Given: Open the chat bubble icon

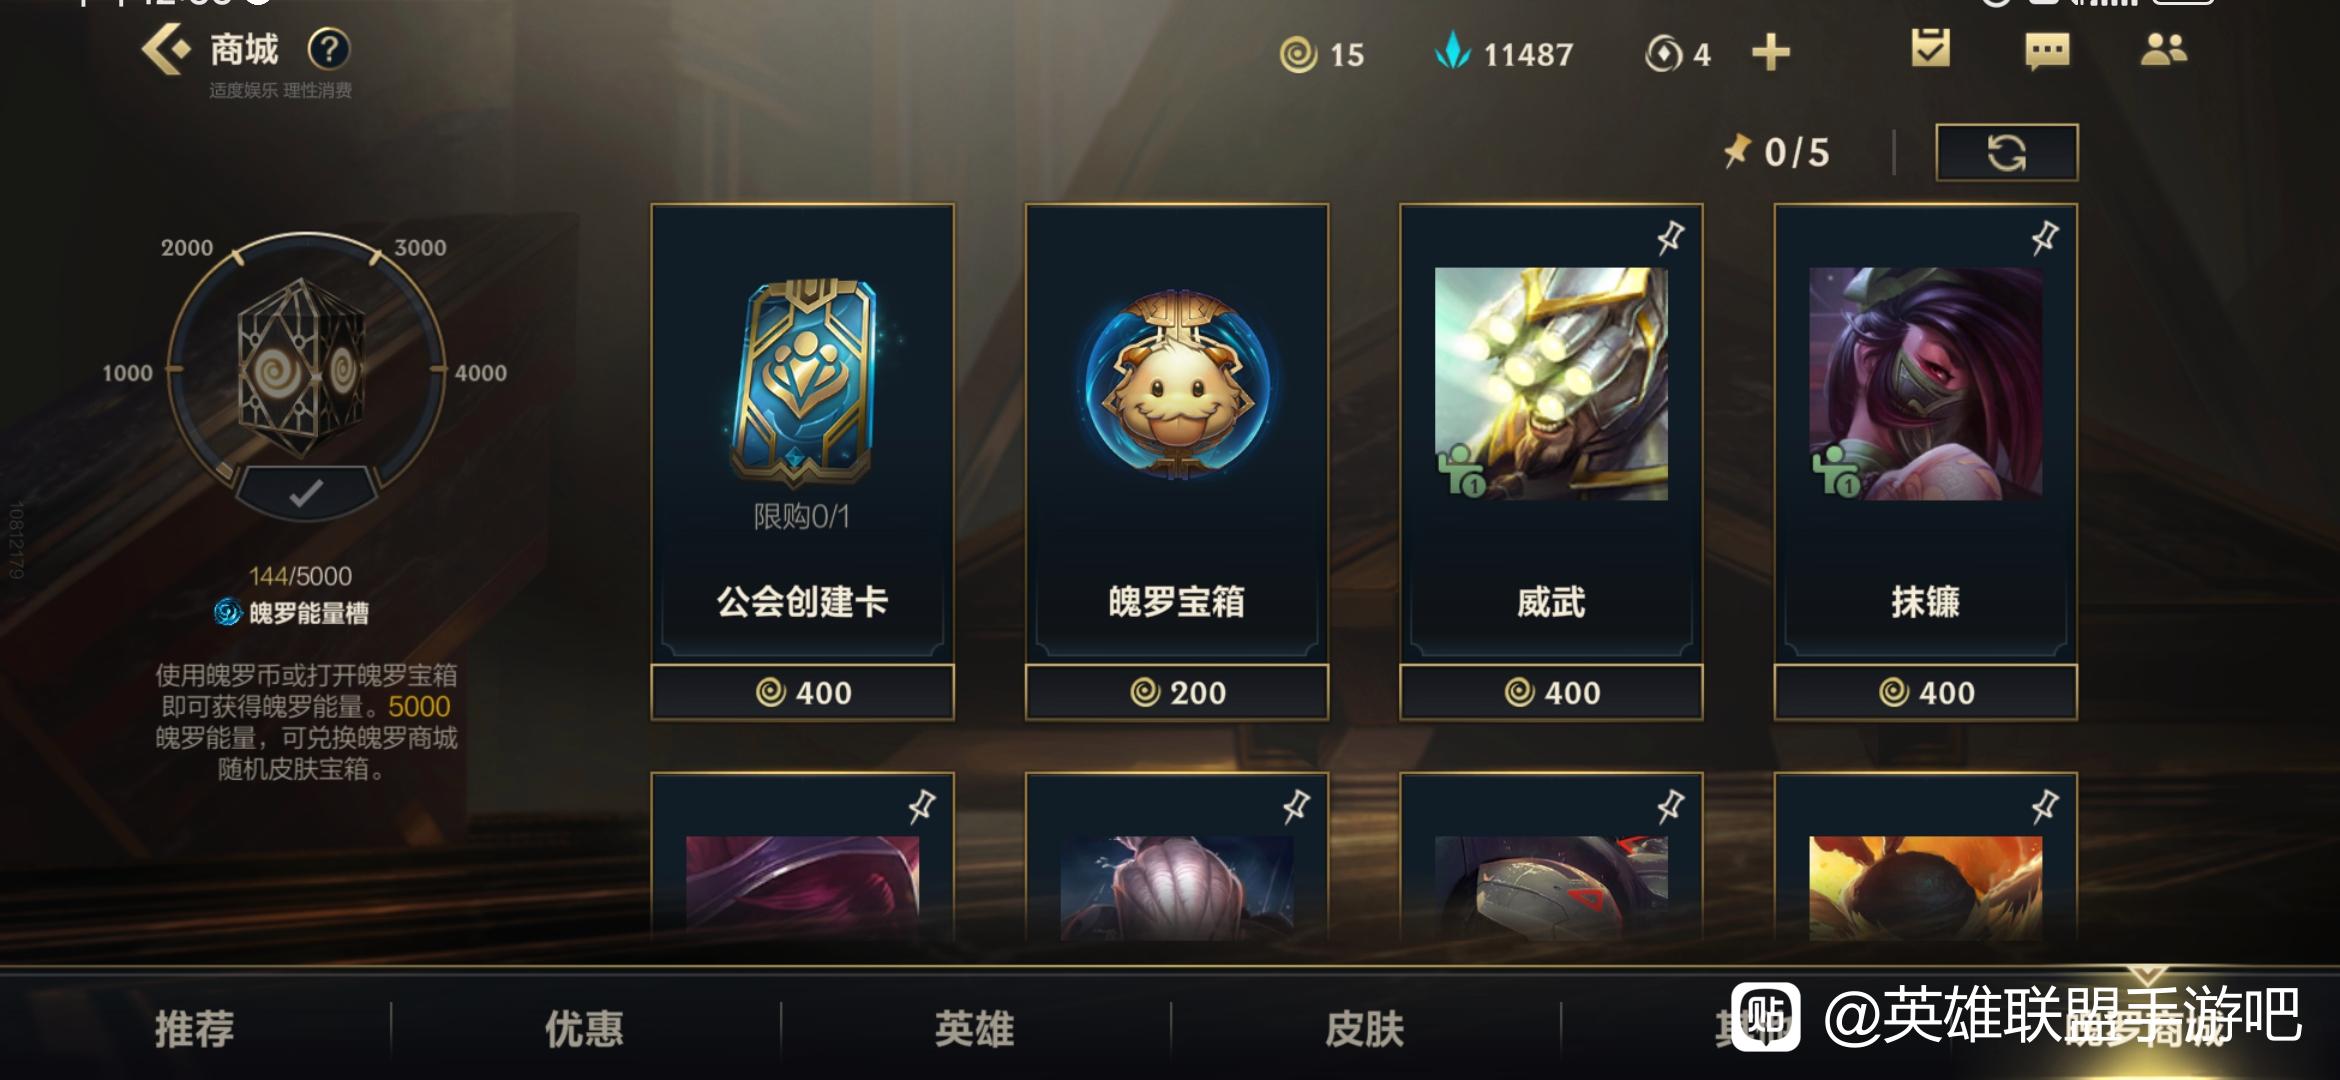Looking at the screenshot, I should 2046,51.
